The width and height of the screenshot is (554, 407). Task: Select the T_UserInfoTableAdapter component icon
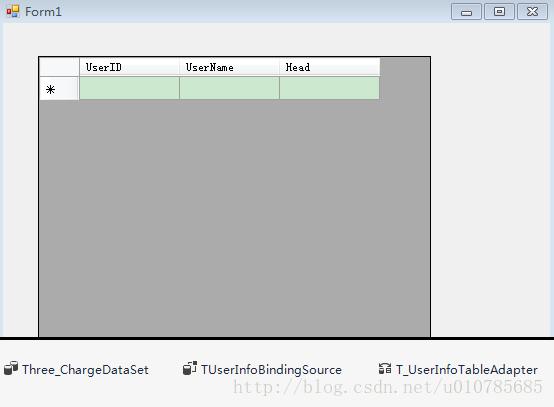[385, 368]
